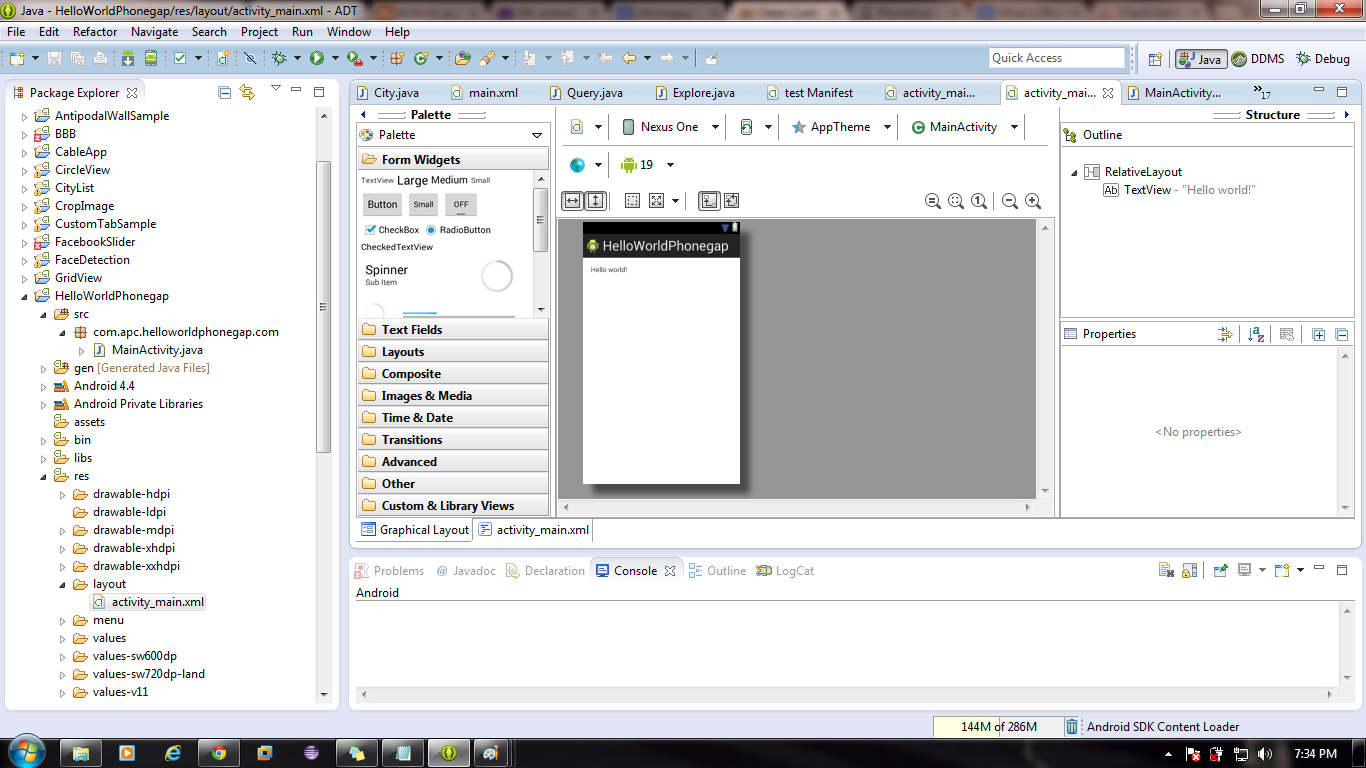The width and height of the screenshot is (1366, 768).
Task: Open Chrome from the Windows taskbar
Action: (x=218, y=752)
